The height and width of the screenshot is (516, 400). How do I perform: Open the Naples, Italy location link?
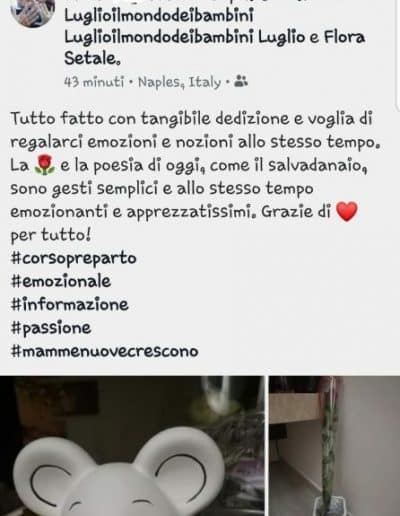click(x=180, y=82)
